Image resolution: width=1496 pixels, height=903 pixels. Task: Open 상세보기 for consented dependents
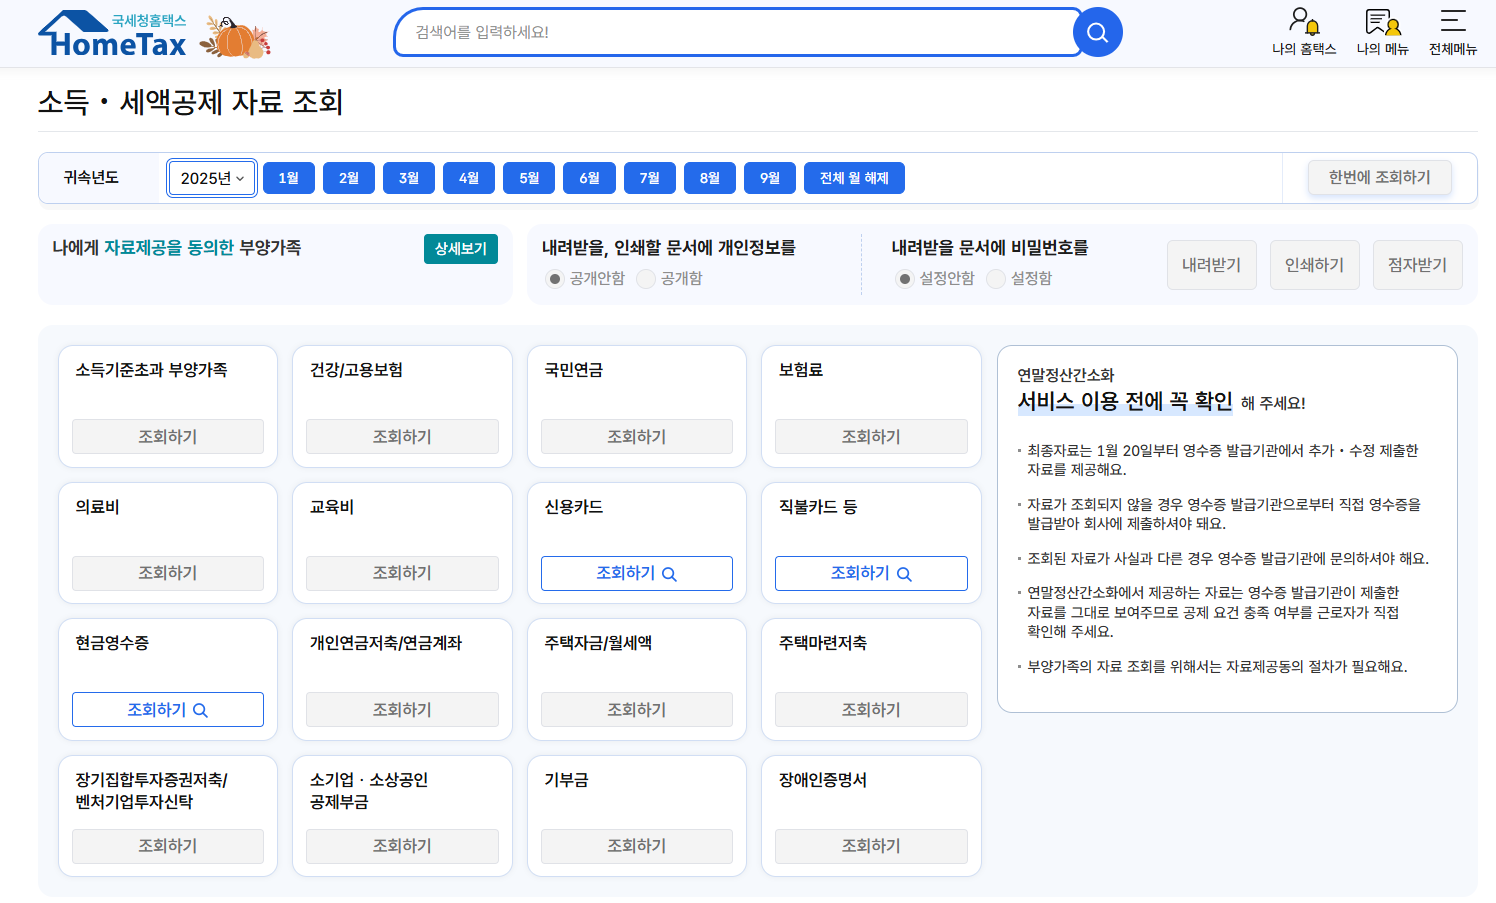tap(461, 248)
